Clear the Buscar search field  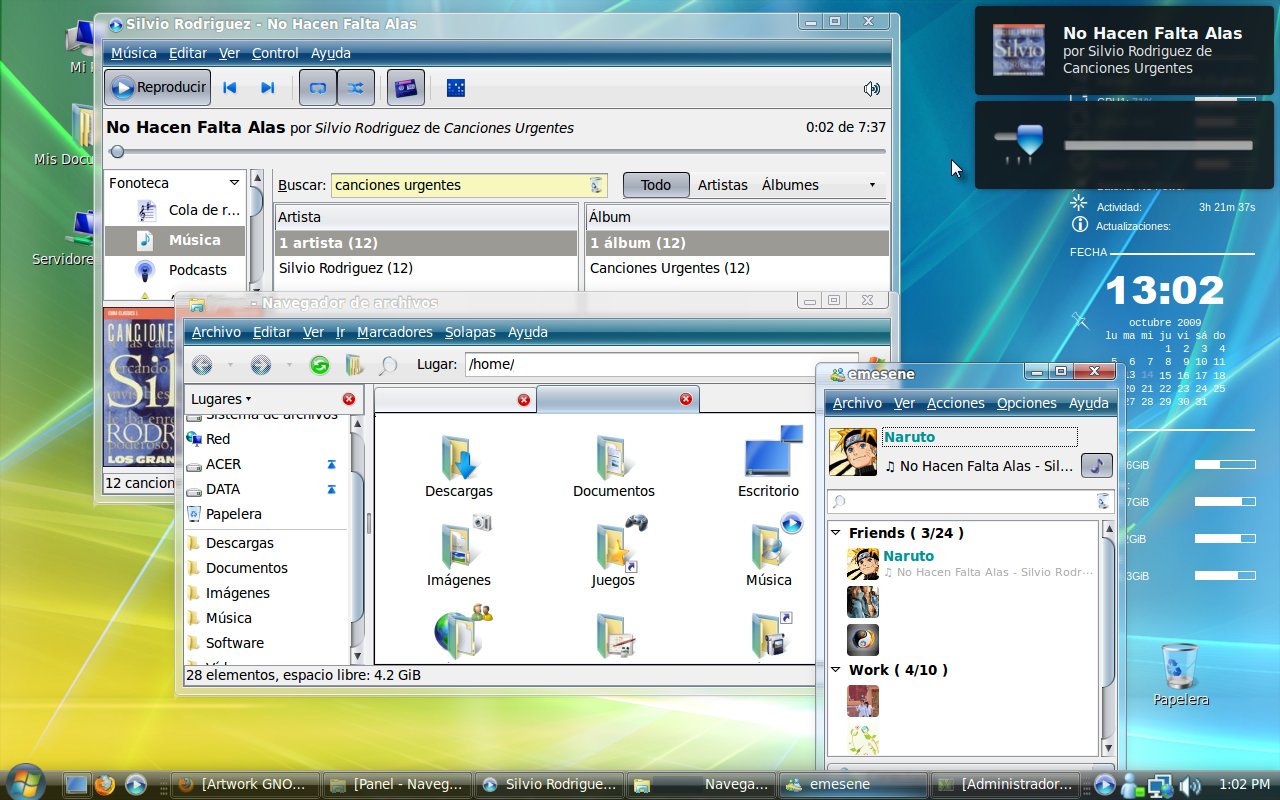coord(597,185)
